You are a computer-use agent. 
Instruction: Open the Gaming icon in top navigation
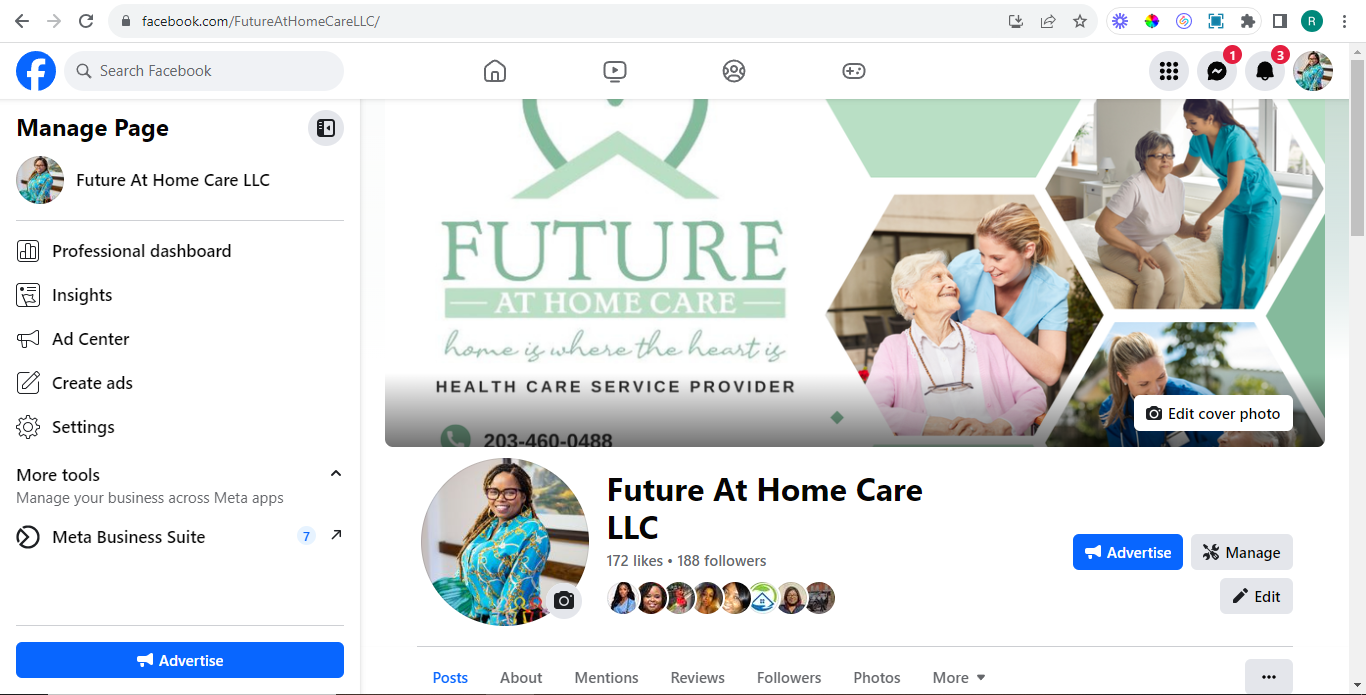854,71
